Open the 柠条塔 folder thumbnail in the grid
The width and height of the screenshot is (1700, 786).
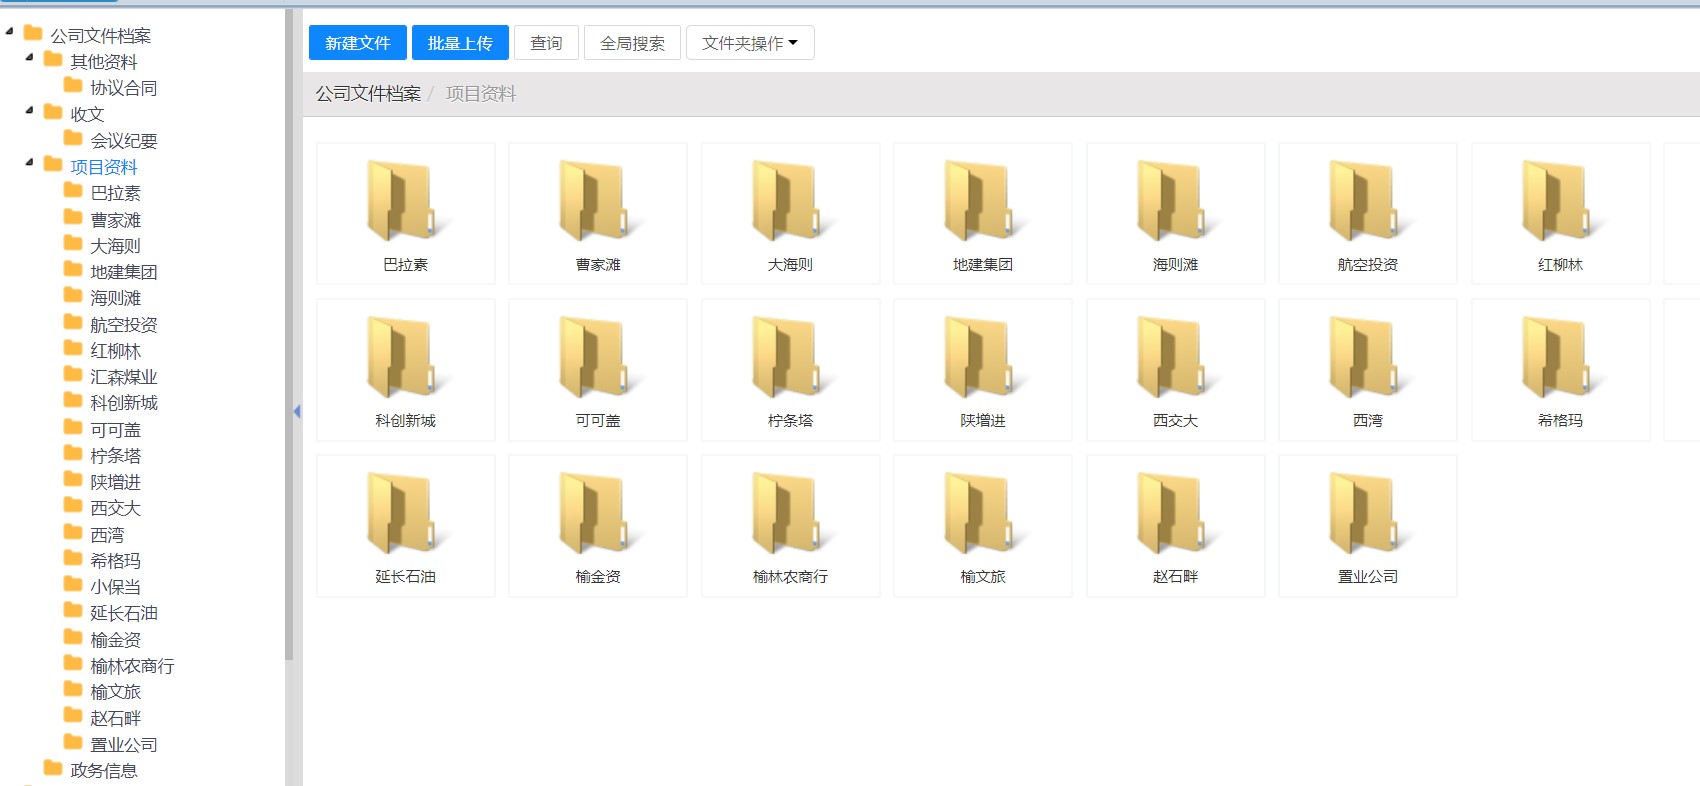[790, 369]
